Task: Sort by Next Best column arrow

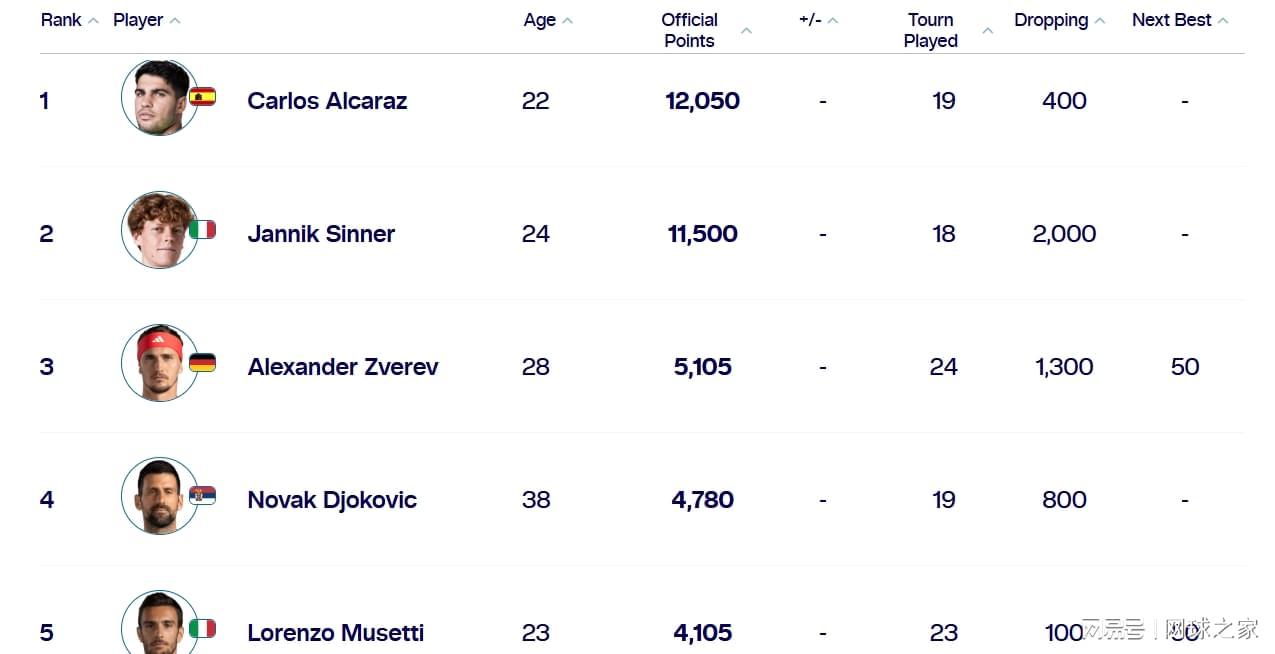Action: [1223, 21]
